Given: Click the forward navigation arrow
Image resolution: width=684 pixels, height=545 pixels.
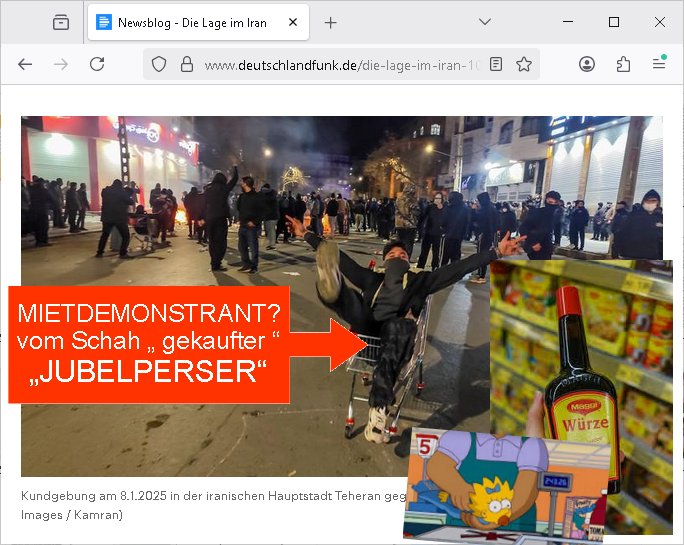Looking at the screenshot, I should pos(61,64).
